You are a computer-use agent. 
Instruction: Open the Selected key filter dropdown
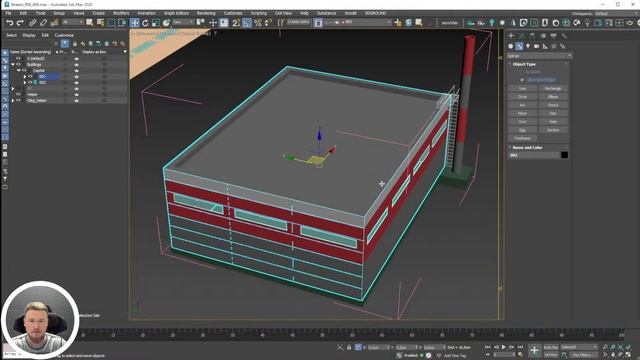[x=579, y=347]
